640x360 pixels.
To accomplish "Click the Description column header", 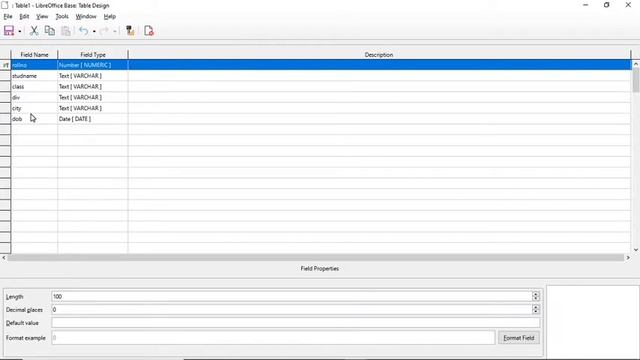I will click(x=379, y=55).
